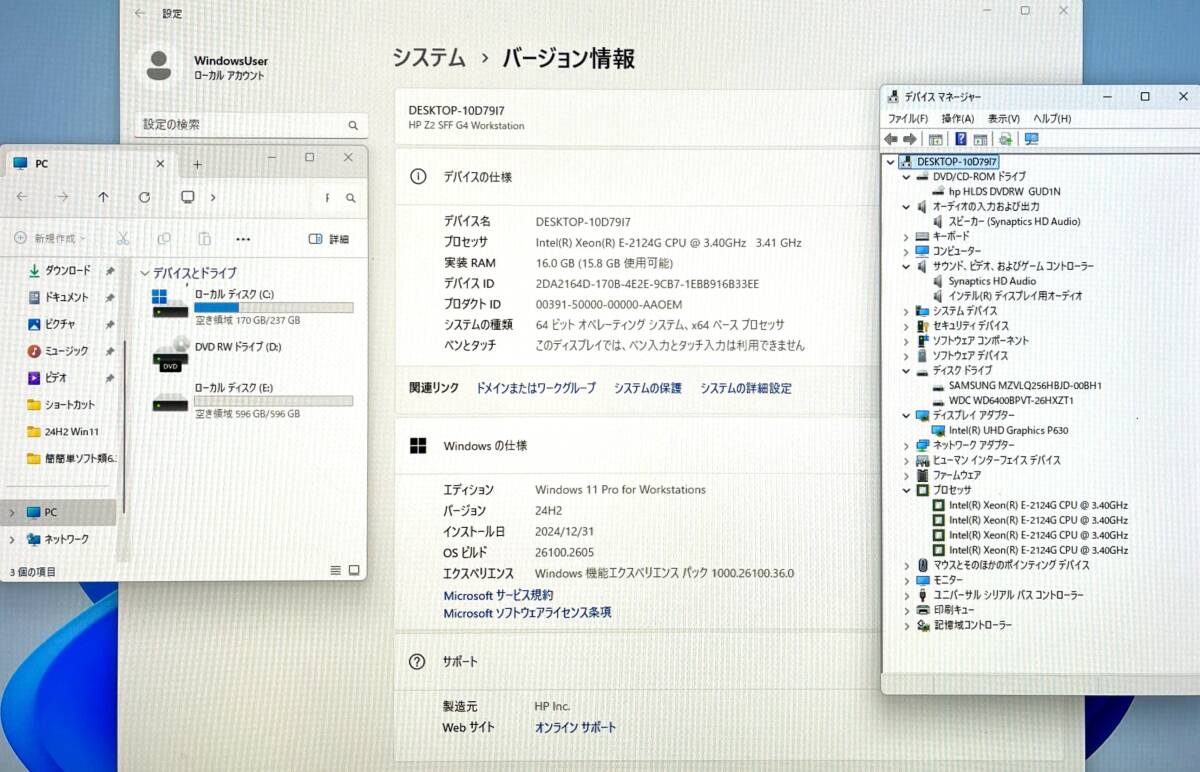
Task: Toggle the 詳細 details pane button
Action: tap(329, 239)
